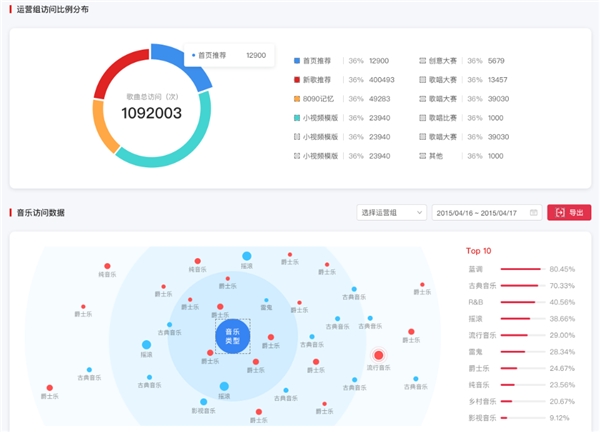Click the Top 10 heading
600x432 pixels.
tap(478, 251)
